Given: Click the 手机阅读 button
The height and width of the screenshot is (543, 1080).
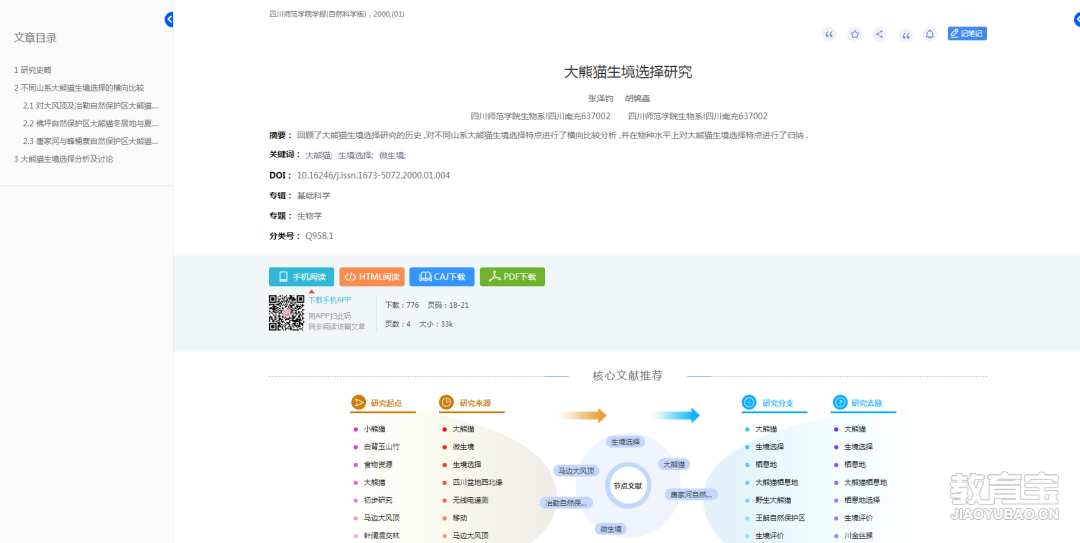Looking at the screenshot, I should point(302,277).
